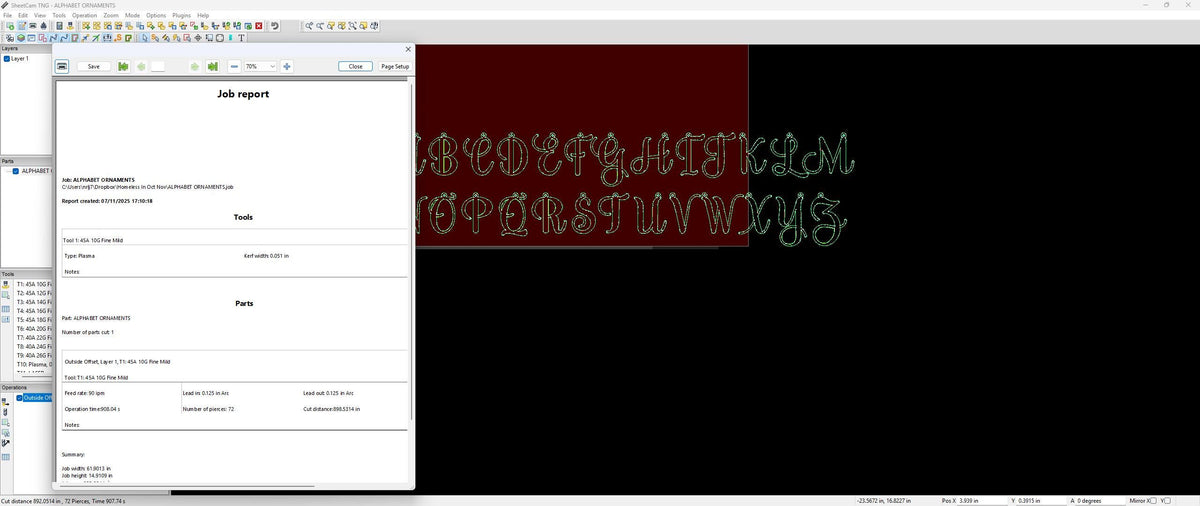Click the water drop toolbar icon
Image resolution: width=1200 pixels, height=506 pixels.
click(44, 26)
